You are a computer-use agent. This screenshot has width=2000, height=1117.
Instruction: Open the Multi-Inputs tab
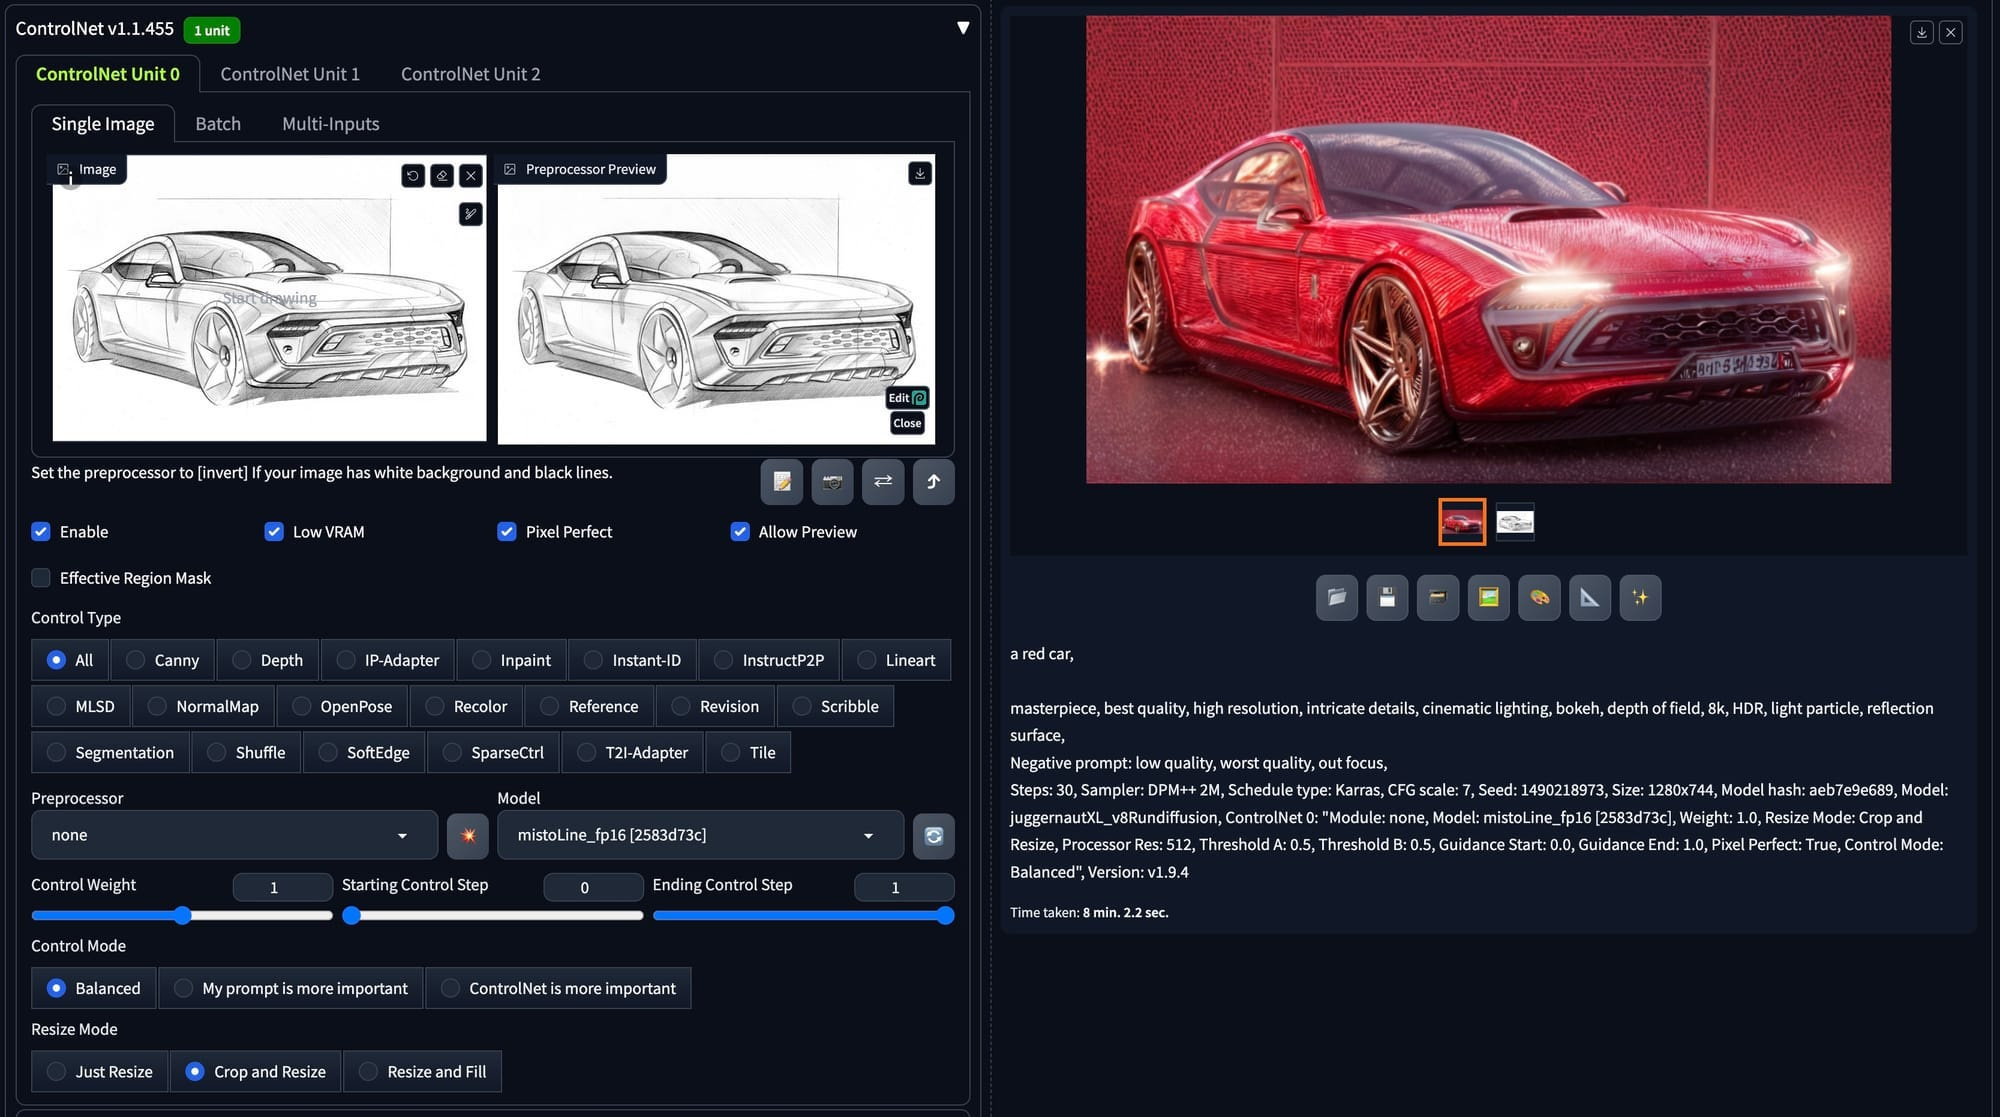pyautogui.click(x=330, y=124)
